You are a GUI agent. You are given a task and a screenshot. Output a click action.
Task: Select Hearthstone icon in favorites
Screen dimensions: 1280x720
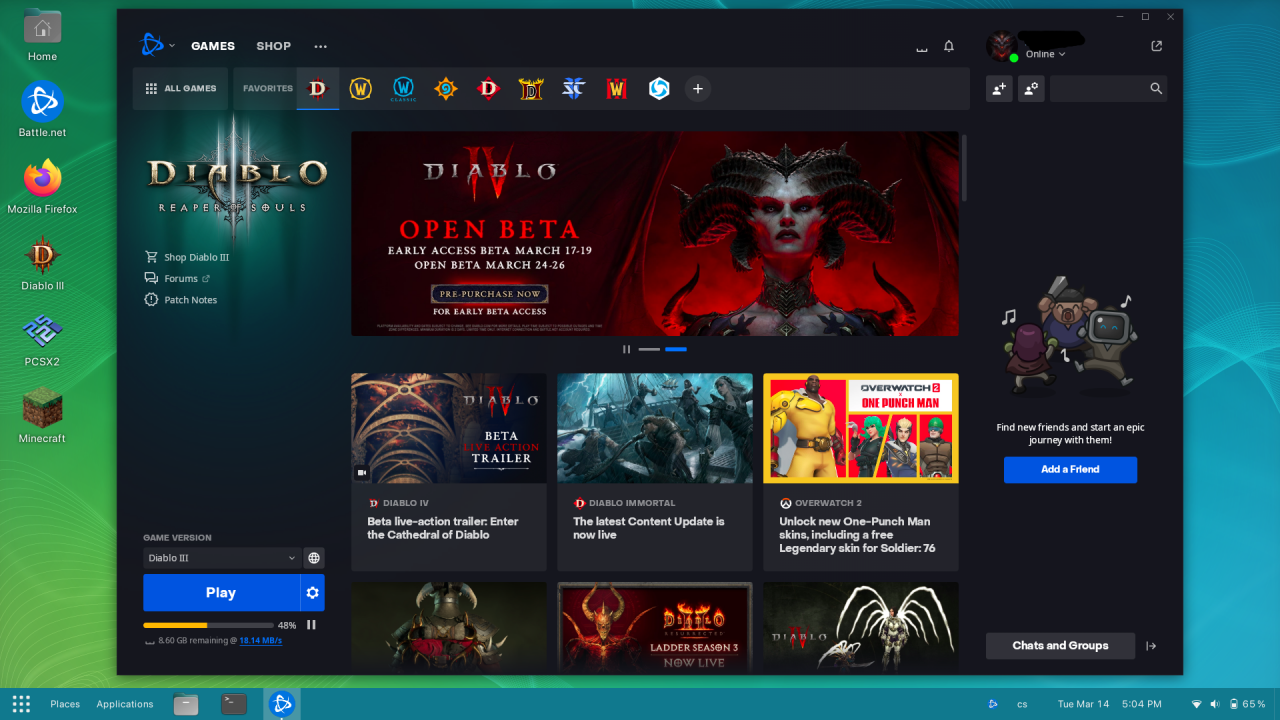point(445,89)
